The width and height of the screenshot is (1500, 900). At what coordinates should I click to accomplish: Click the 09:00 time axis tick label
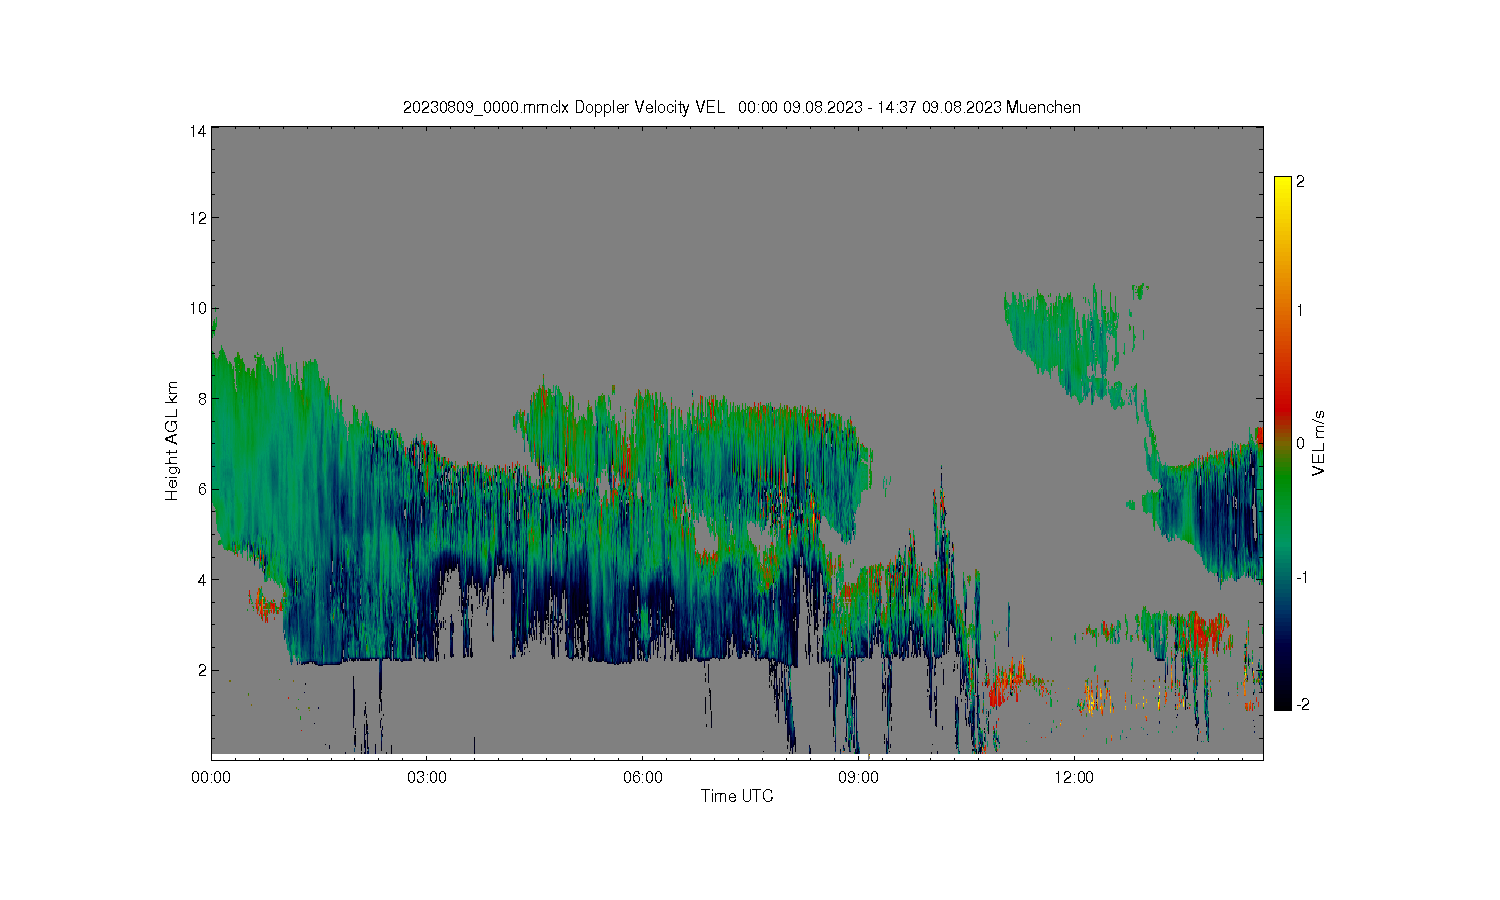858,777
